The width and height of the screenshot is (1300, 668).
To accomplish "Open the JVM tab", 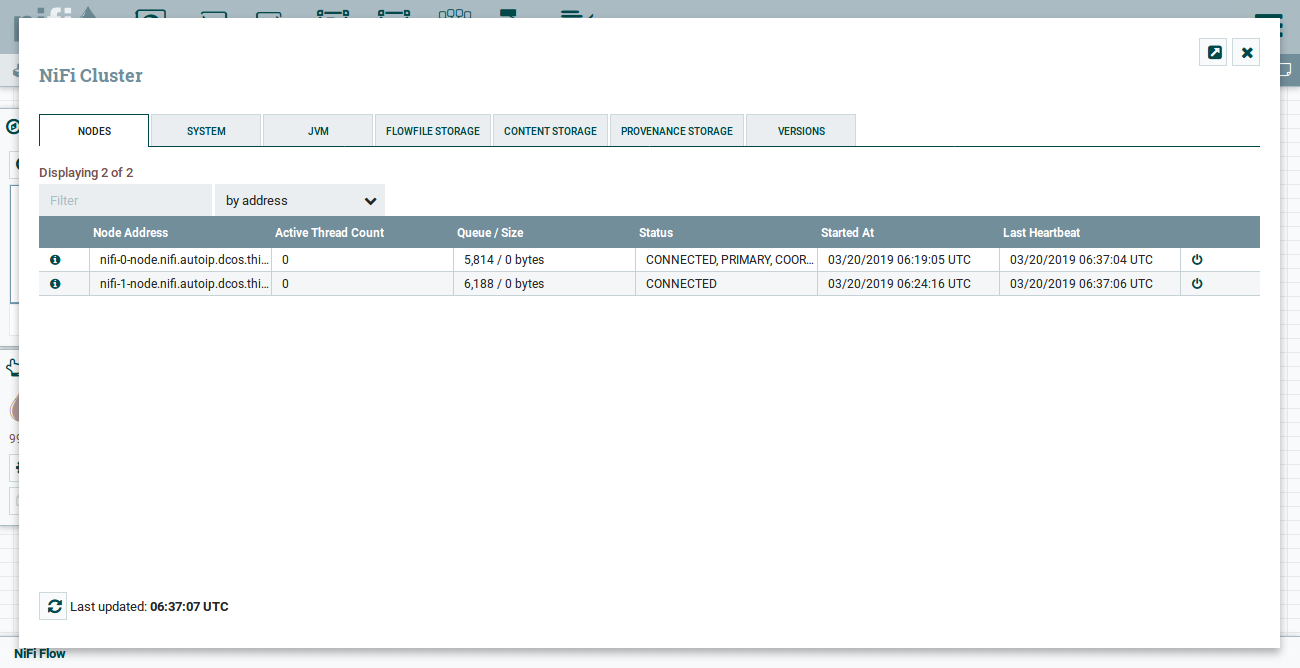I will tap(318, 131).
